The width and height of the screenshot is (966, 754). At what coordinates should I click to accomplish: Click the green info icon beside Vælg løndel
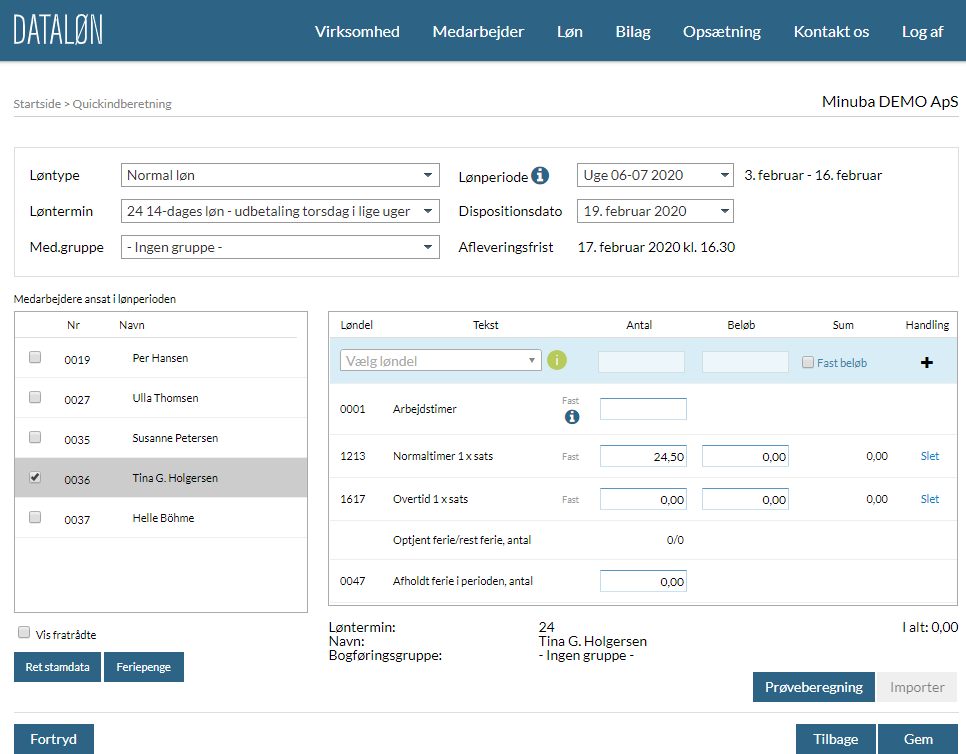point(557,360)
